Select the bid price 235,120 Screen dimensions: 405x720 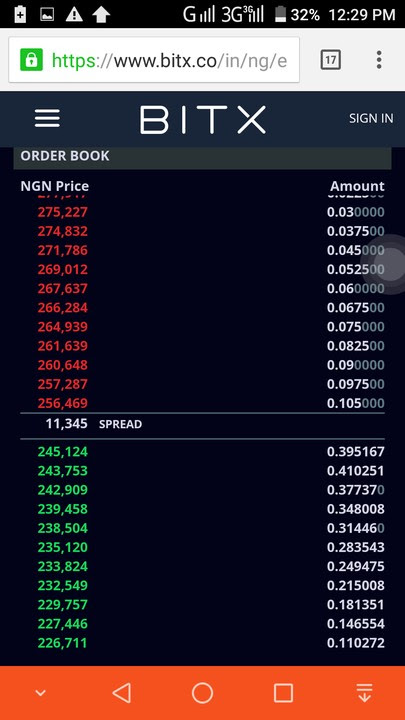[62, 547]
